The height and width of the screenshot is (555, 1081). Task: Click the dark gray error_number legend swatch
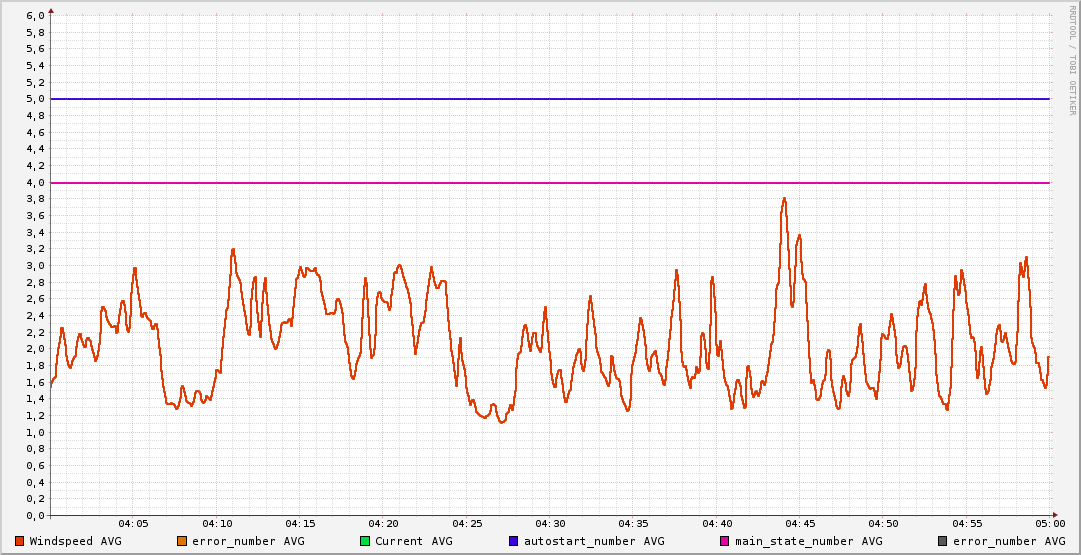click(x=943, y=541)
